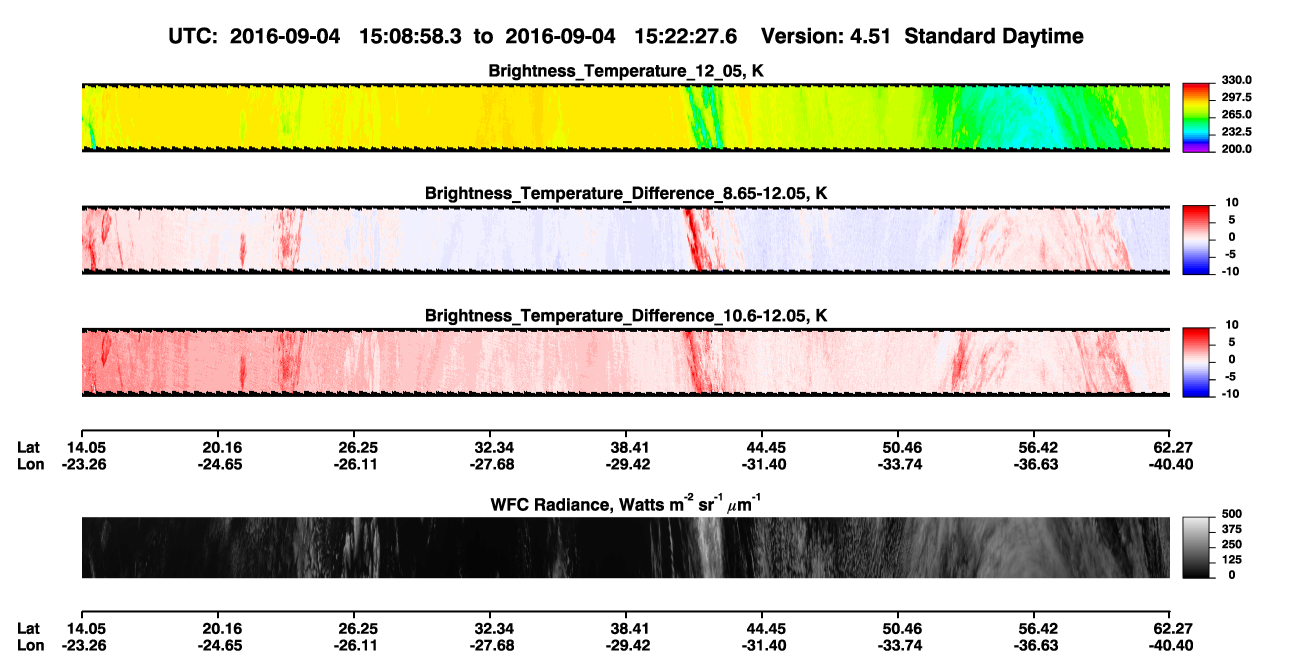Viewport: 1300px width, 667px height.
Task: Click the 297.5 colorbar tick label
Action: click(x=1236, y=98)
